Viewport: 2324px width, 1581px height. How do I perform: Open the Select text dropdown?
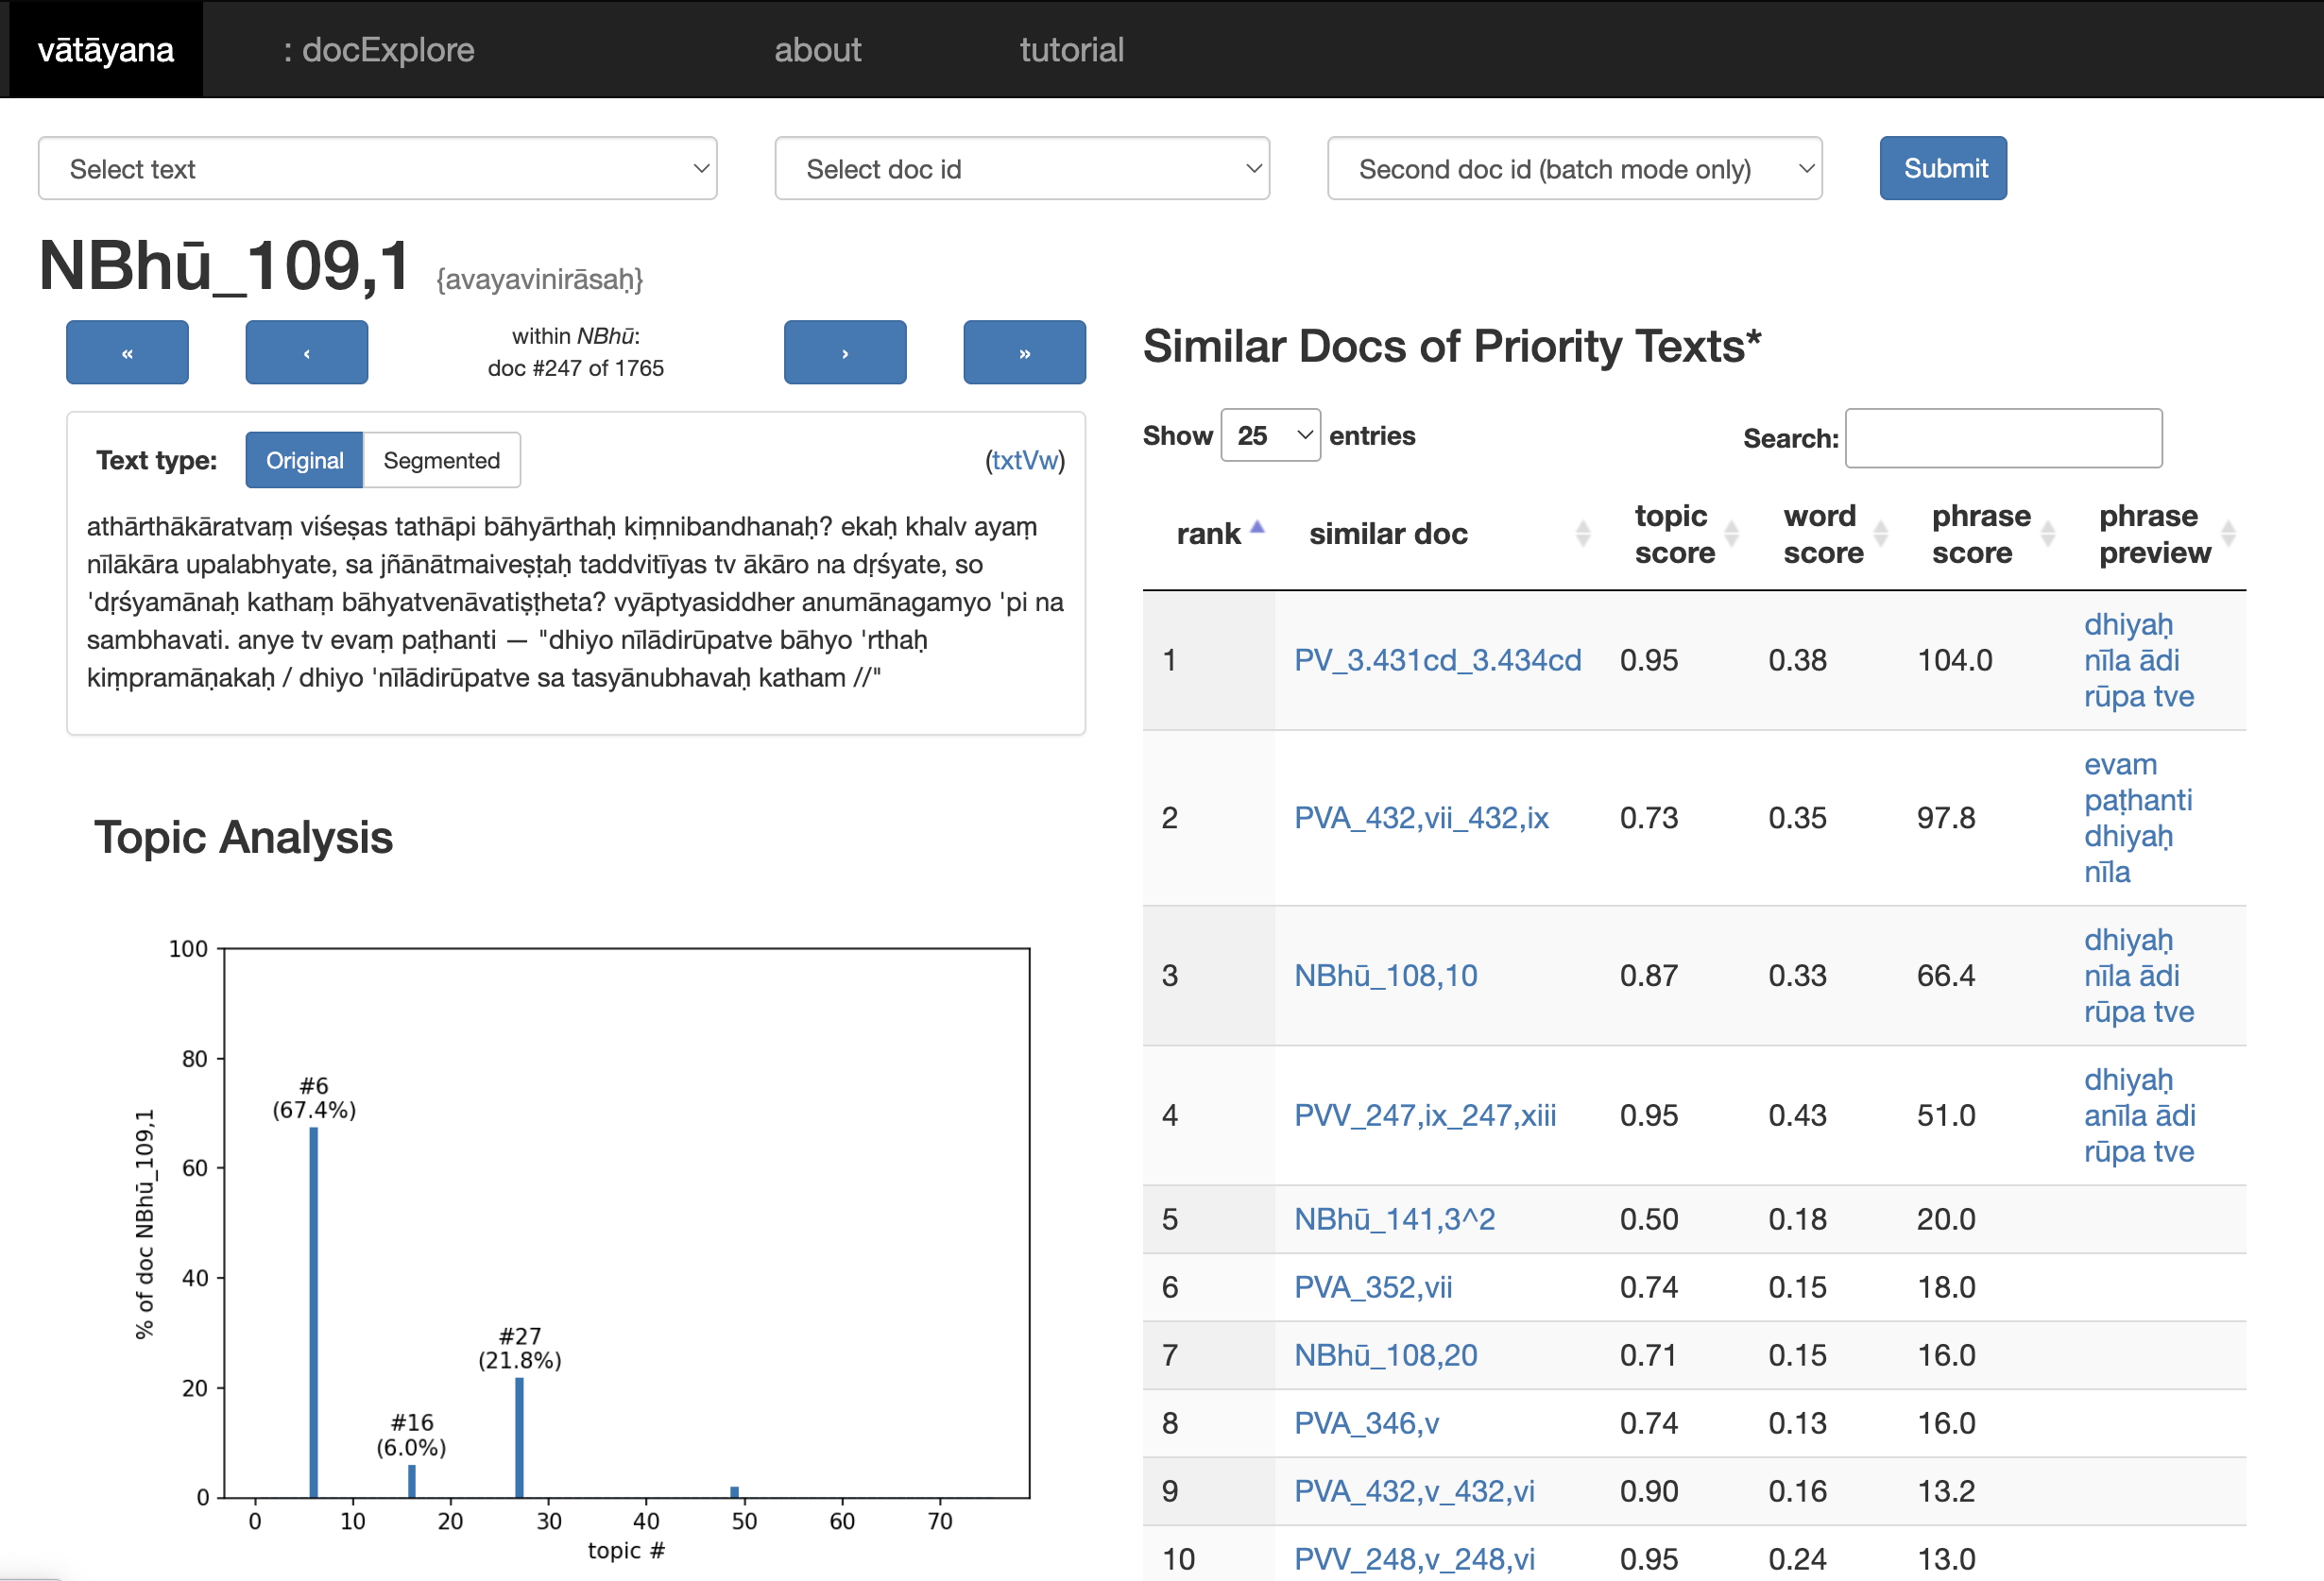[377, 169]
